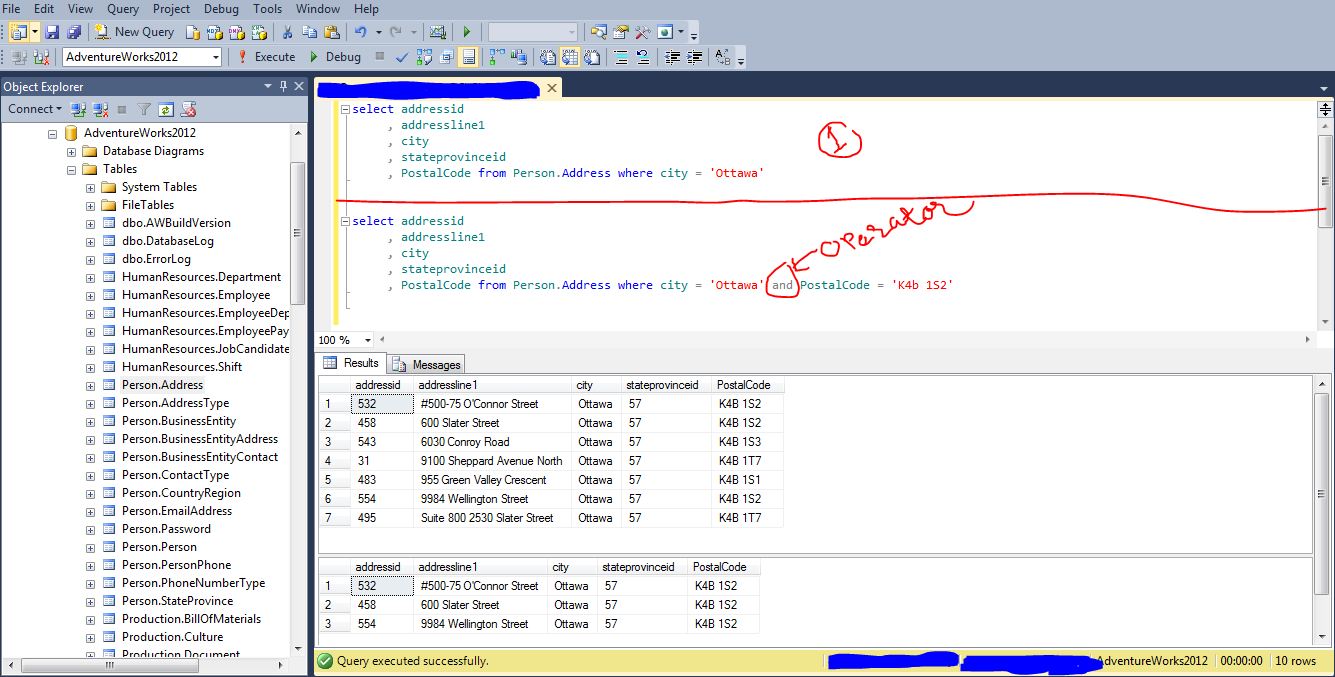Image resolution: width=1335 pixels, height=677 pixels.
Task: Collapse the first select statement outline
Action: [345, 109]
